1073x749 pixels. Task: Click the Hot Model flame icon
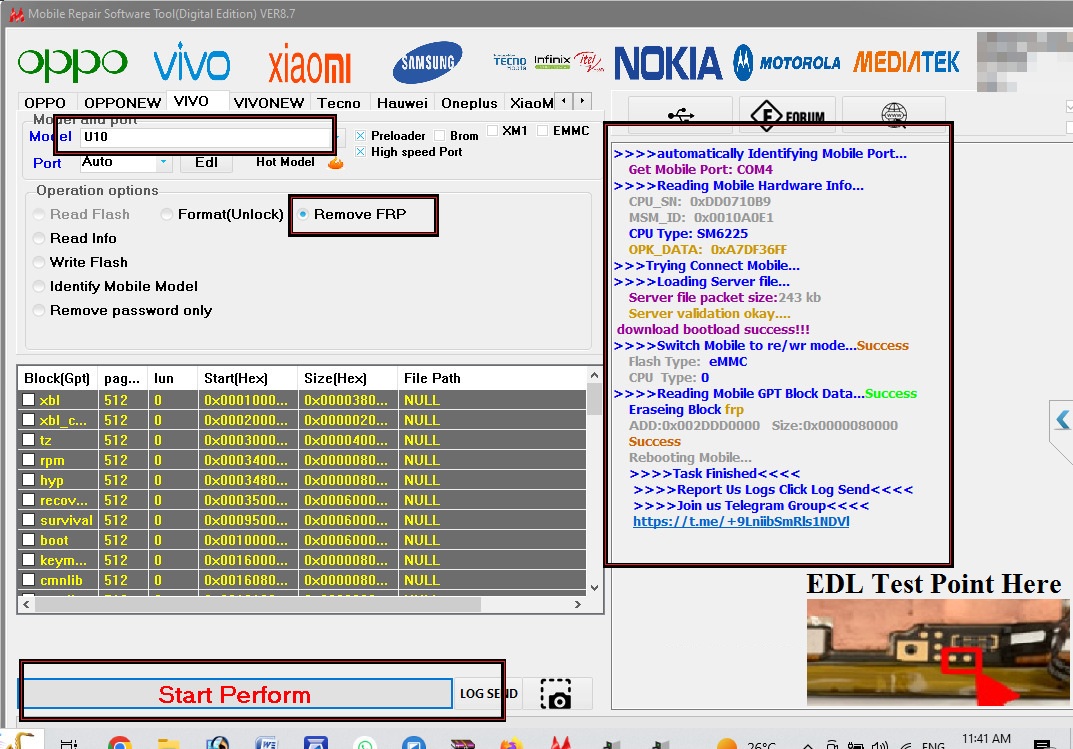coord(335,163)
